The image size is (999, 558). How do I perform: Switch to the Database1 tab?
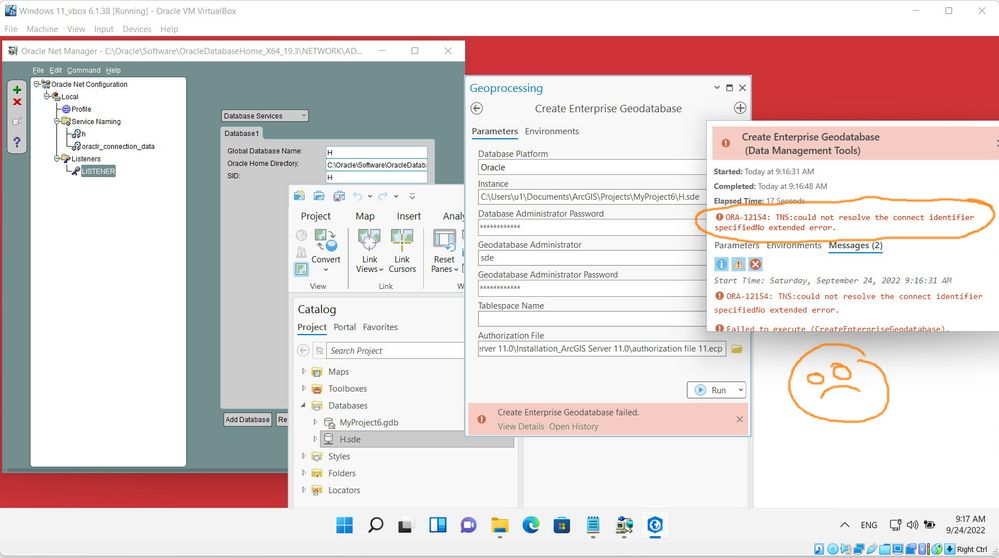point(241,133)
